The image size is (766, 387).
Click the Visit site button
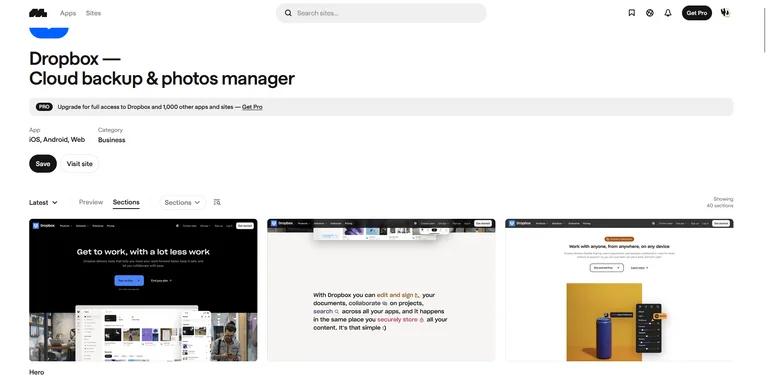click(80, 164)
